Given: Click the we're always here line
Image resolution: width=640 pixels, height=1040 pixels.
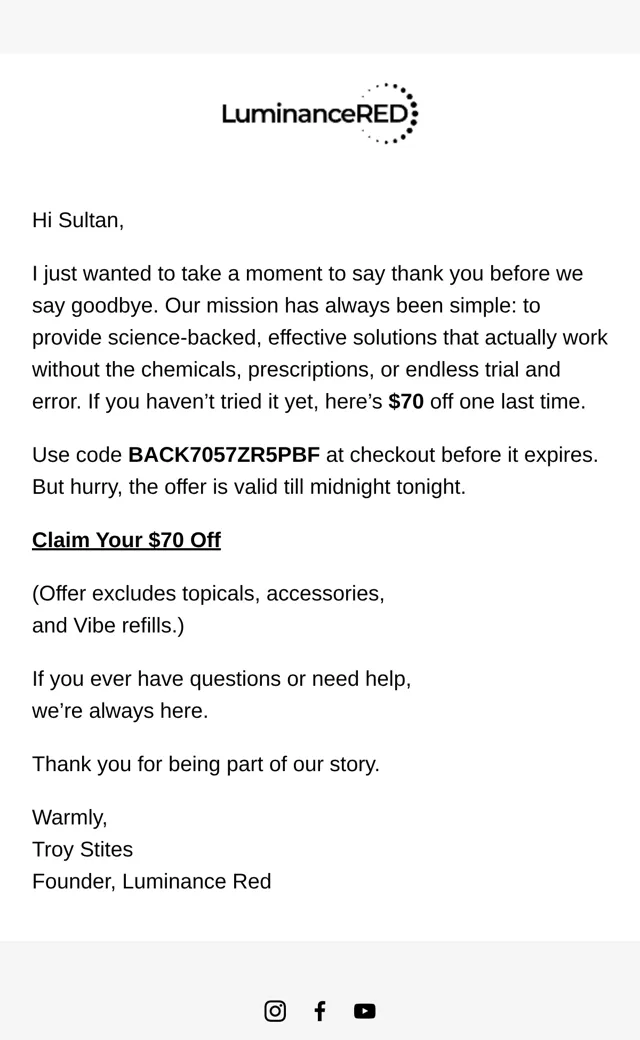Looking at the screenshot, I should 120,710.
